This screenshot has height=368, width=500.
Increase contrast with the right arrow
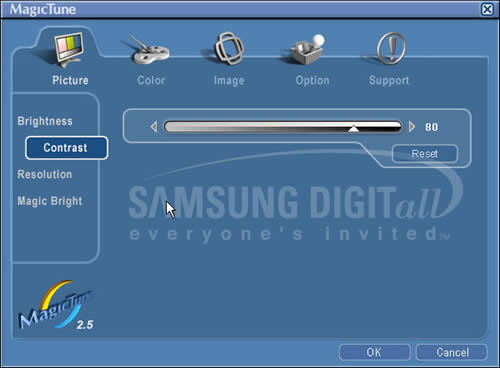412,127
